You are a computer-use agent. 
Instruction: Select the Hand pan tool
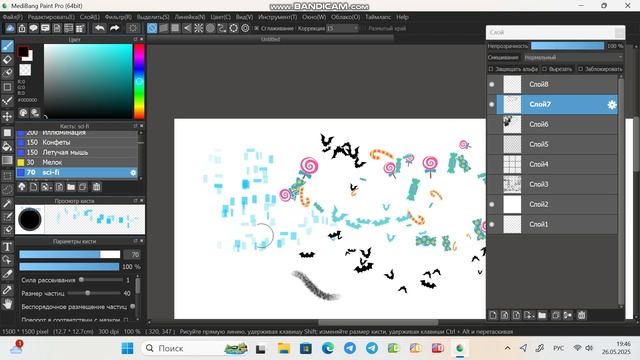pos(7,304)
